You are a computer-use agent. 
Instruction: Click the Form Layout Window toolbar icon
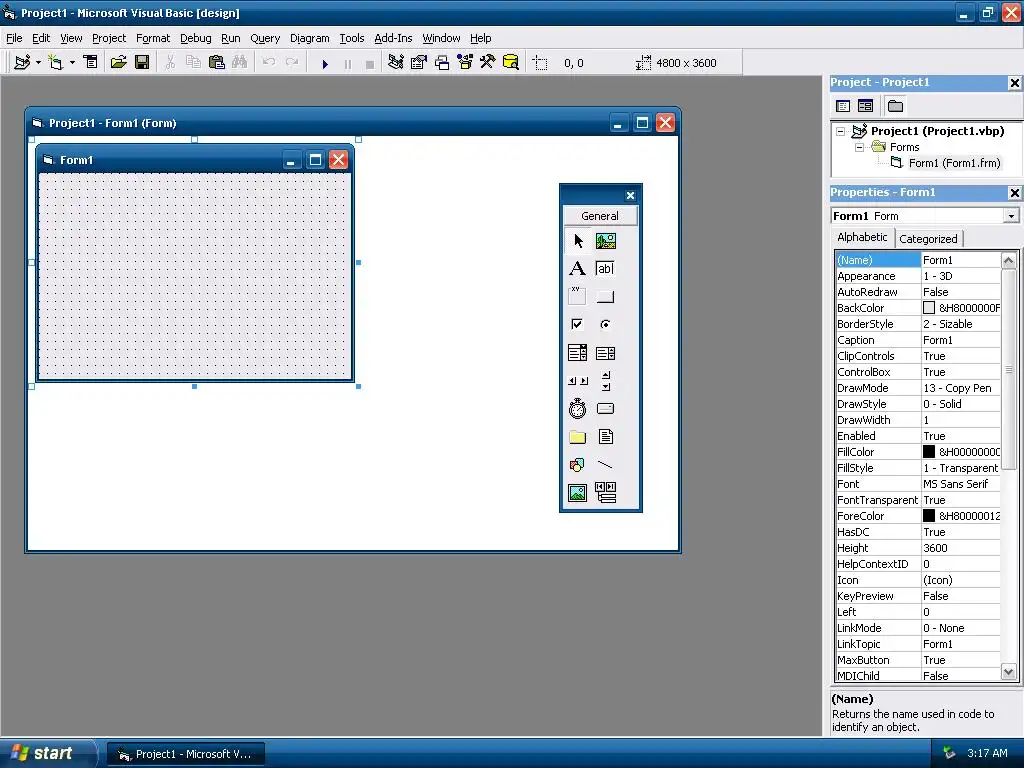tap(442, 63)
